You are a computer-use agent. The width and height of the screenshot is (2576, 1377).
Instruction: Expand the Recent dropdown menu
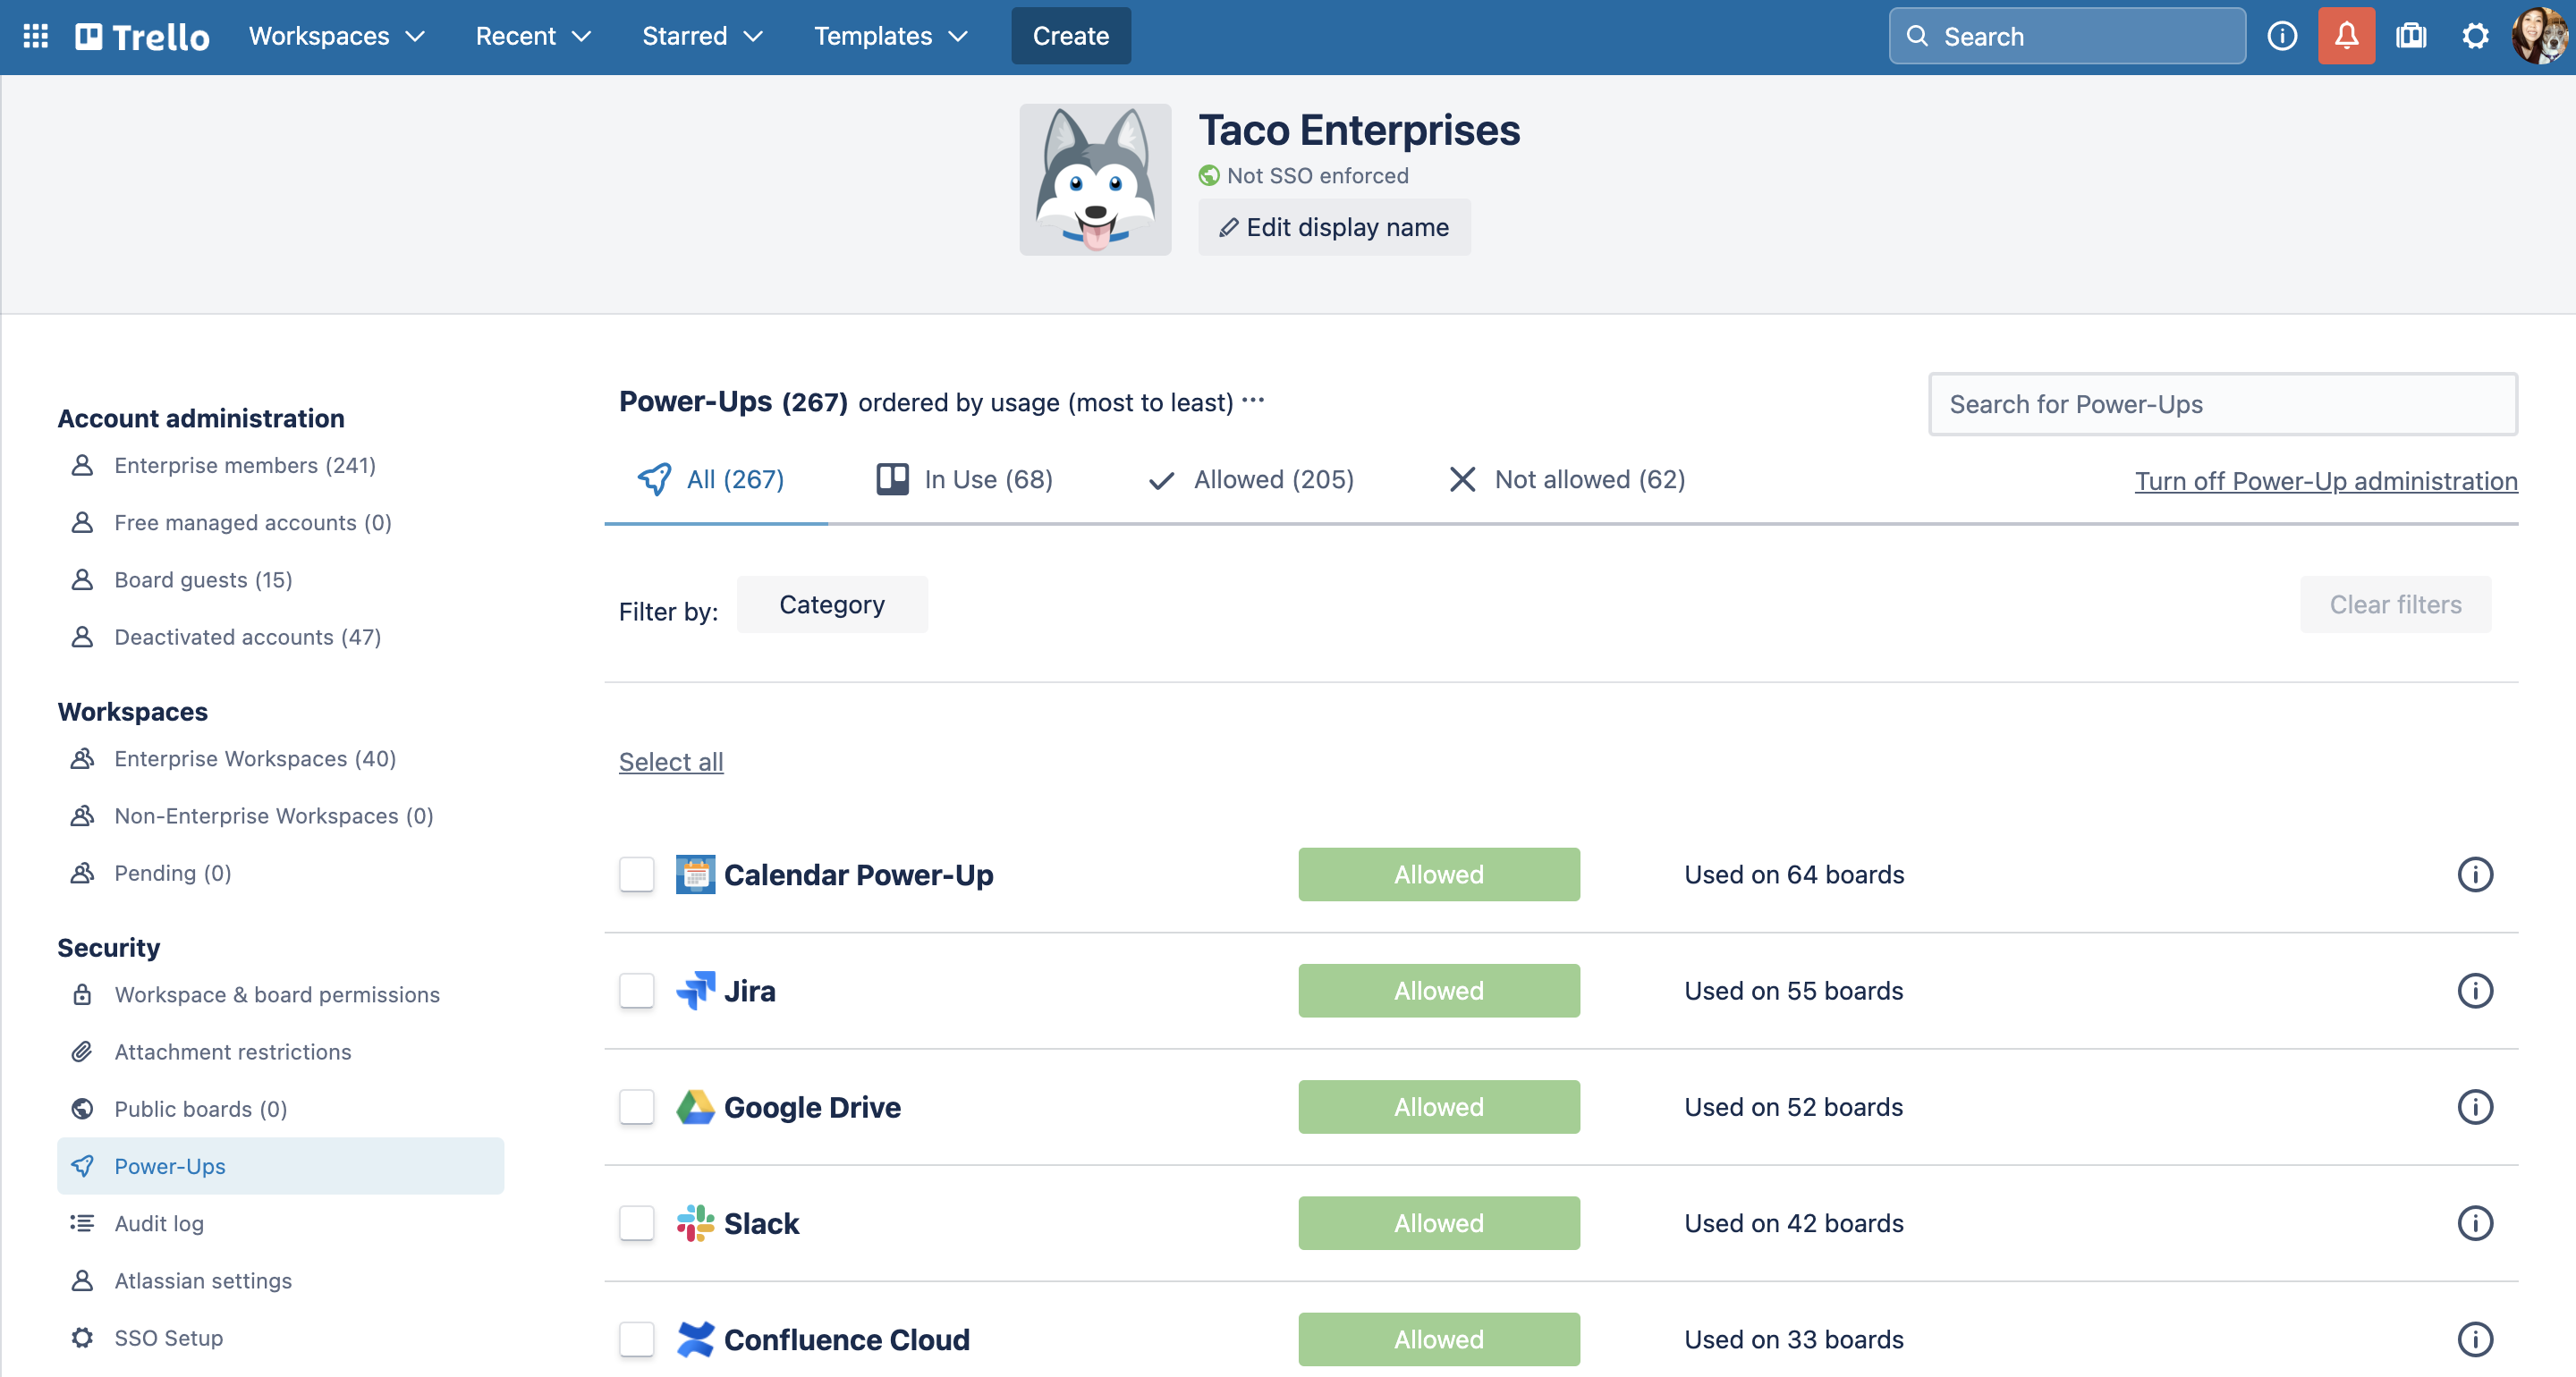point(535,36)
